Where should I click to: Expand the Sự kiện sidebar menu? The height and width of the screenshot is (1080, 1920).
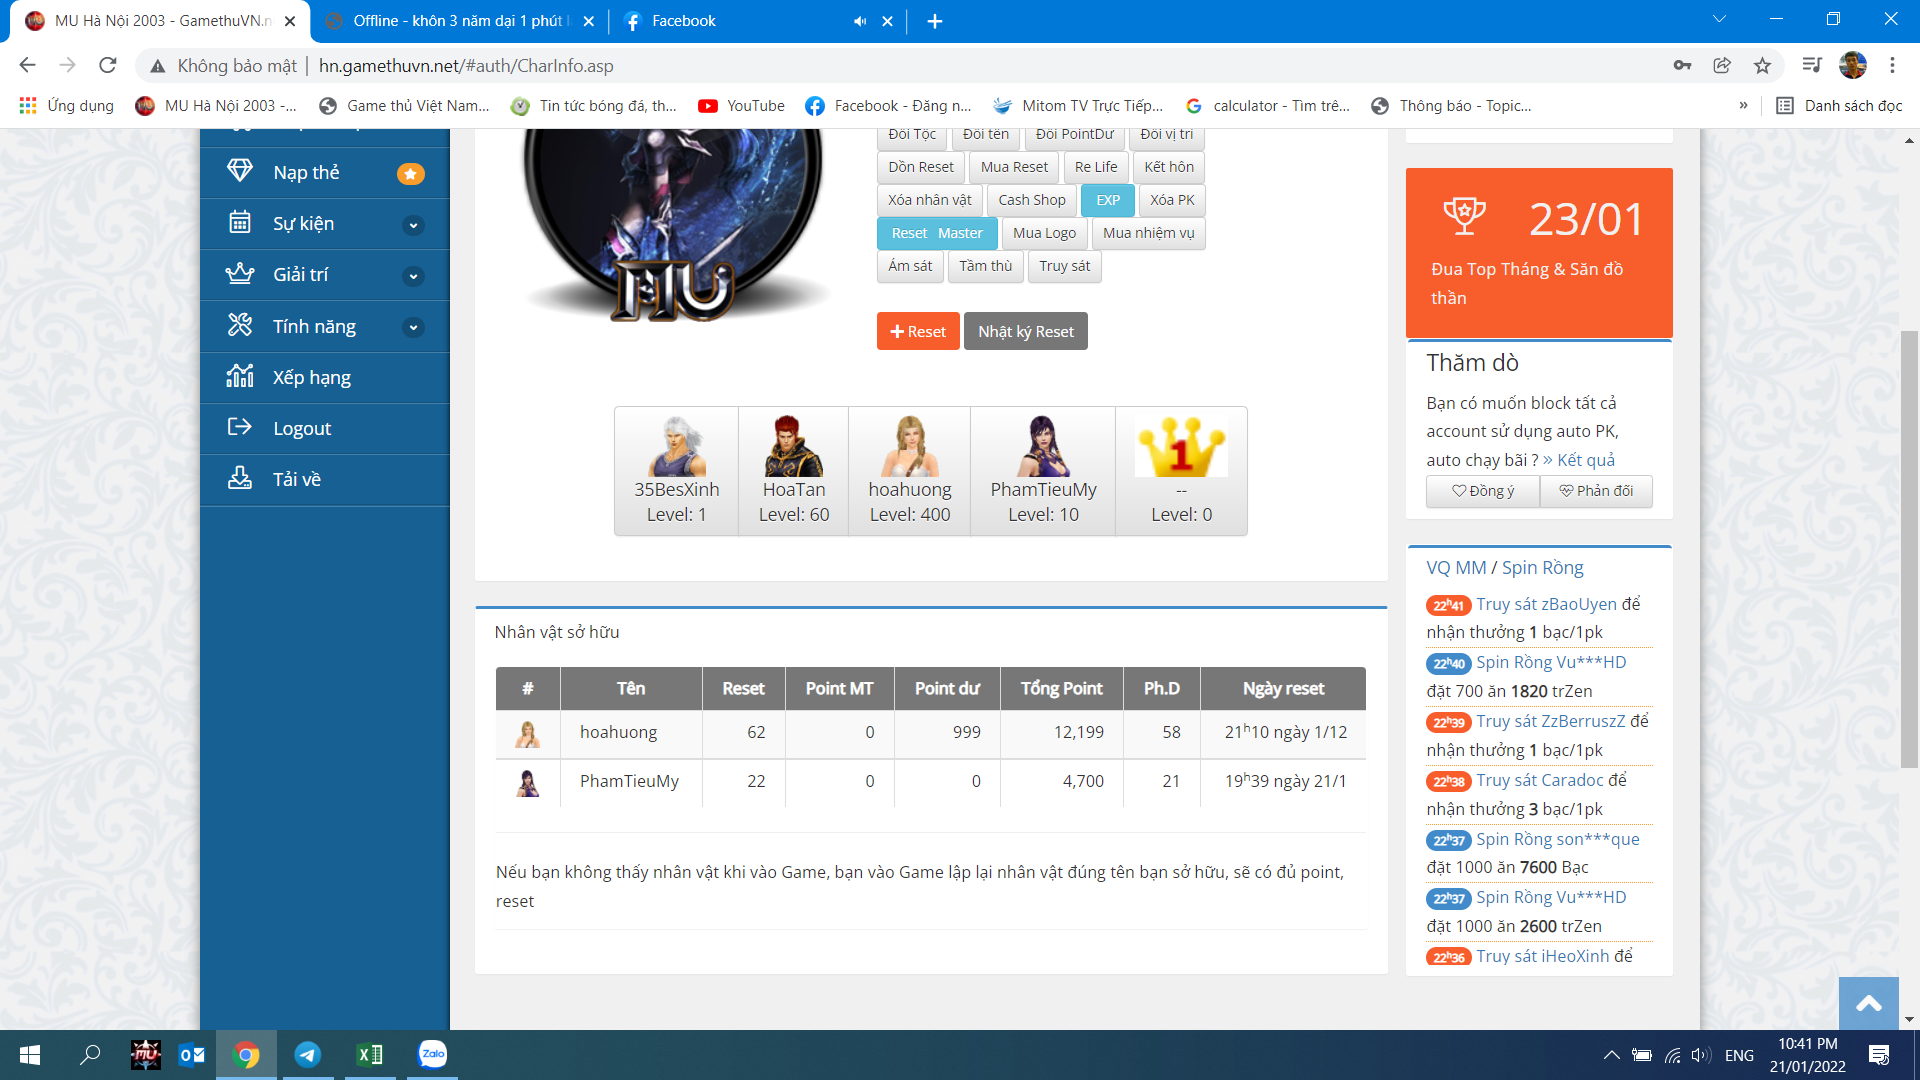tap(413, 225)
